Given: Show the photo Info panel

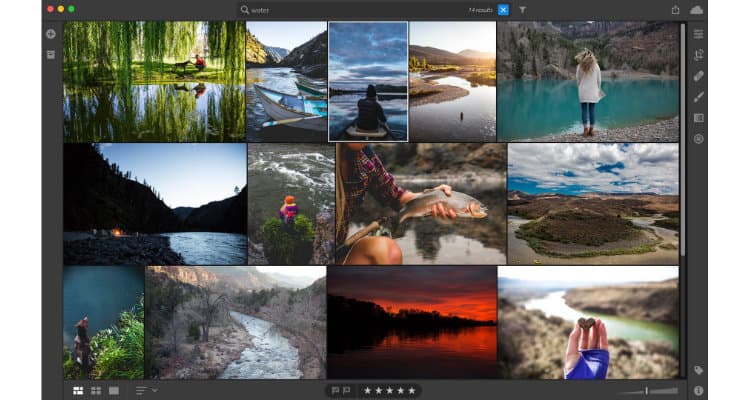Looking at the screenshot, I should coord(698,390).
